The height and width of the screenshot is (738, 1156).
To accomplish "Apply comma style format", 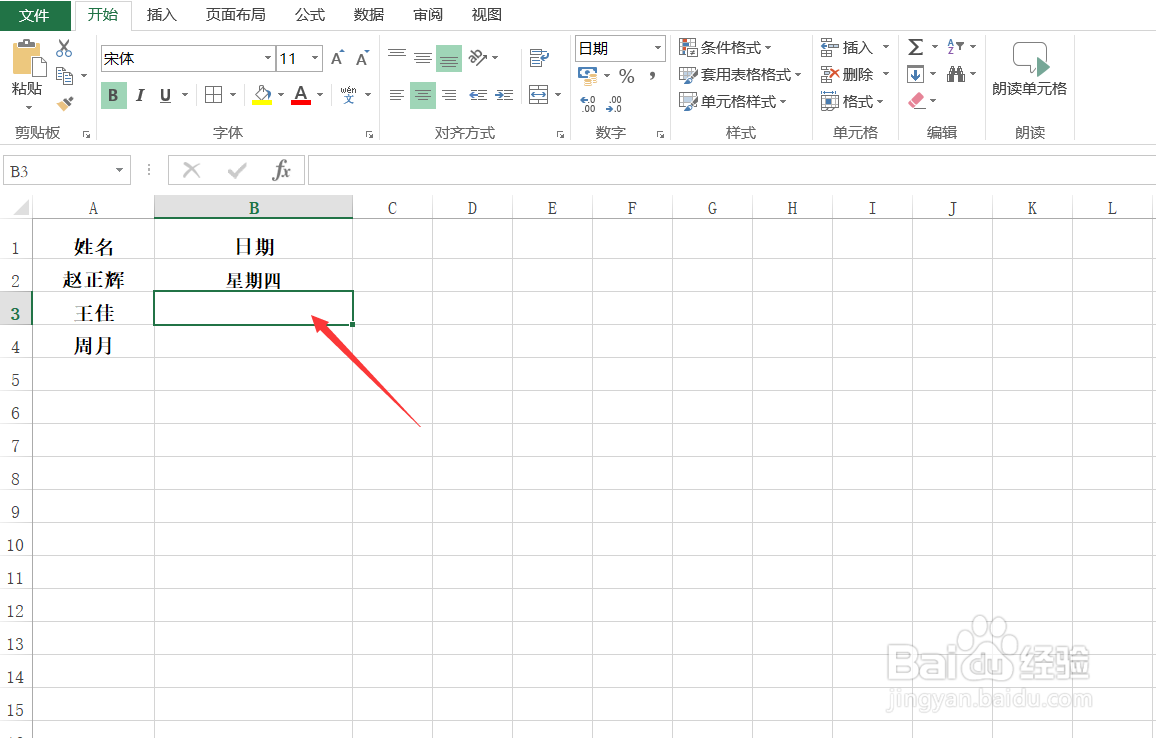I will tap(652, 76).
